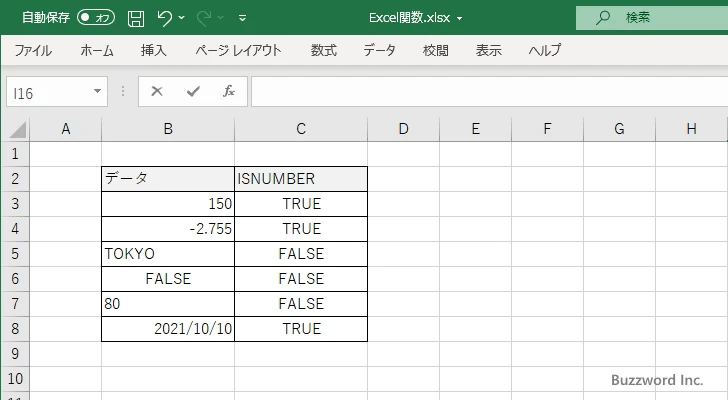Open the データ ribbon tab
Image resolution: width=728 pixels, height=400 pixels.
click(379, 50)
